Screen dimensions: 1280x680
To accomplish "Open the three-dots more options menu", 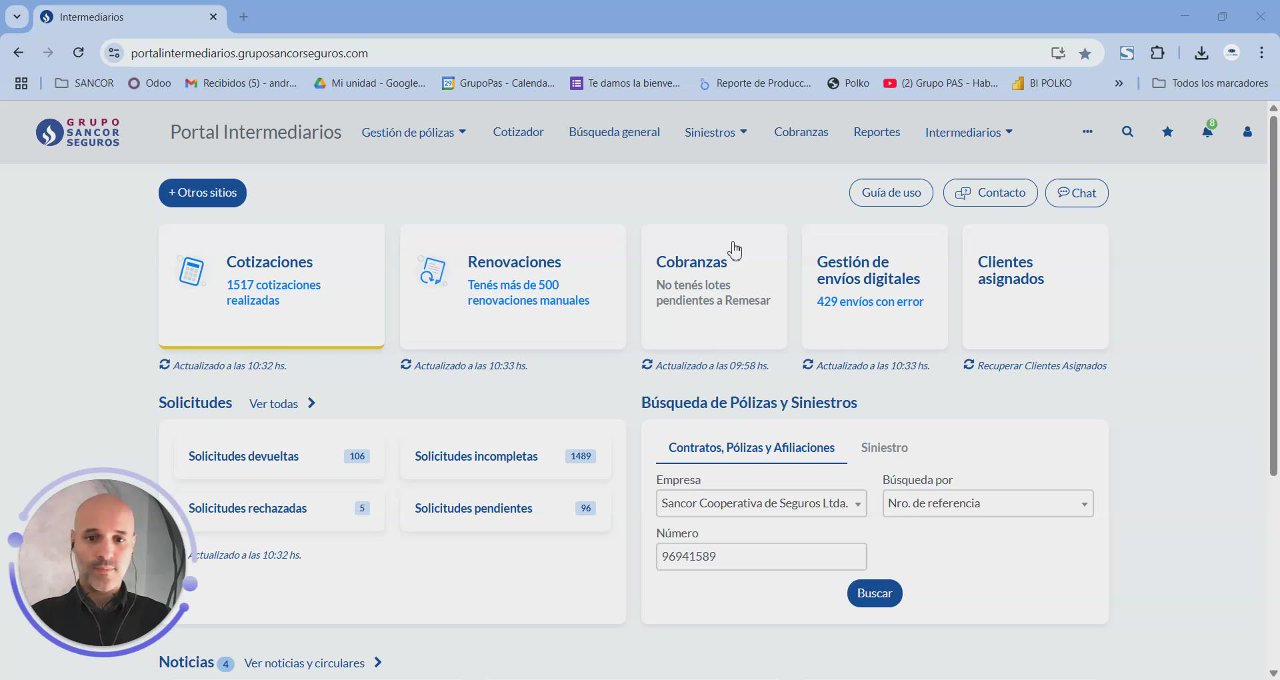I will pos(1087,131).
